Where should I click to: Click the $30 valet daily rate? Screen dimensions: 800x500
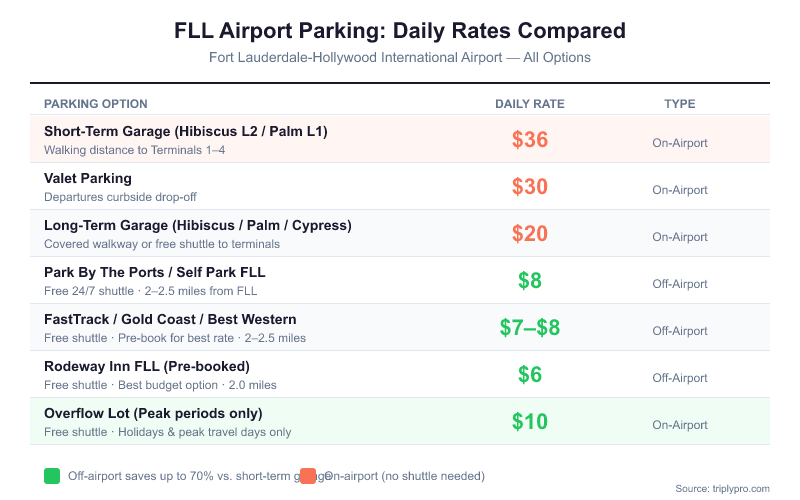tap(530, 187)
